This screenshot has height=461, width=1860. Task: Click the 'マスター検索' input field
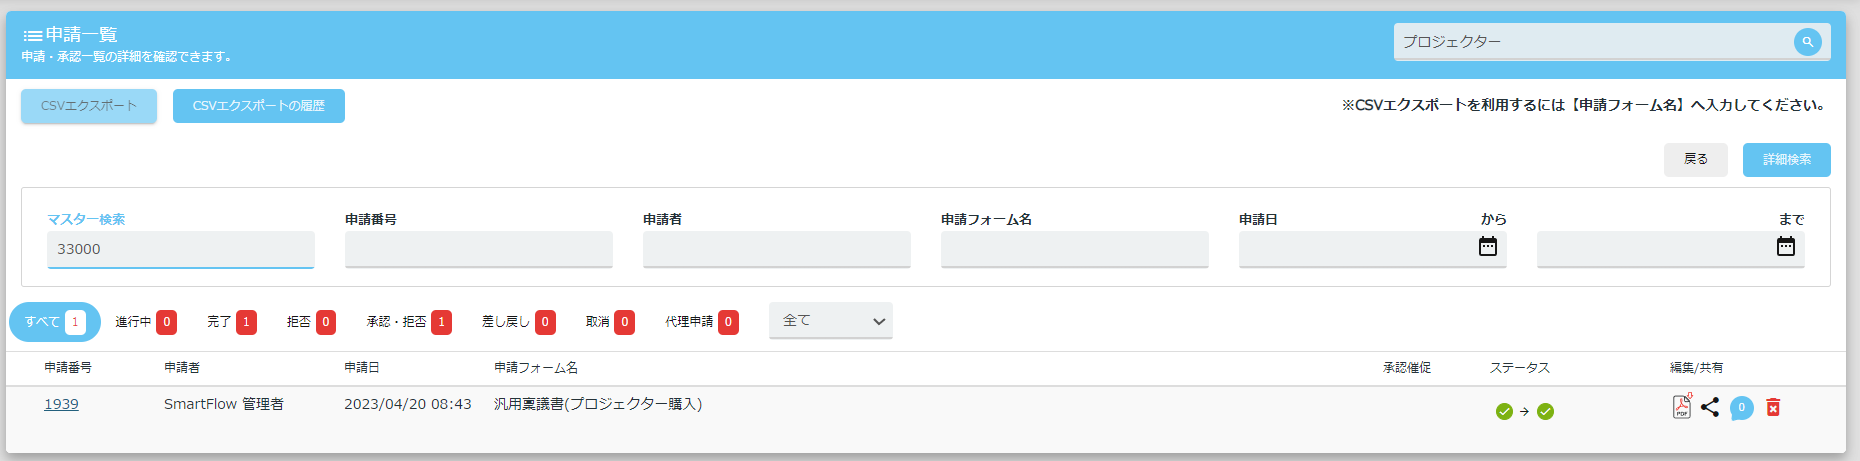click(180, 249)
